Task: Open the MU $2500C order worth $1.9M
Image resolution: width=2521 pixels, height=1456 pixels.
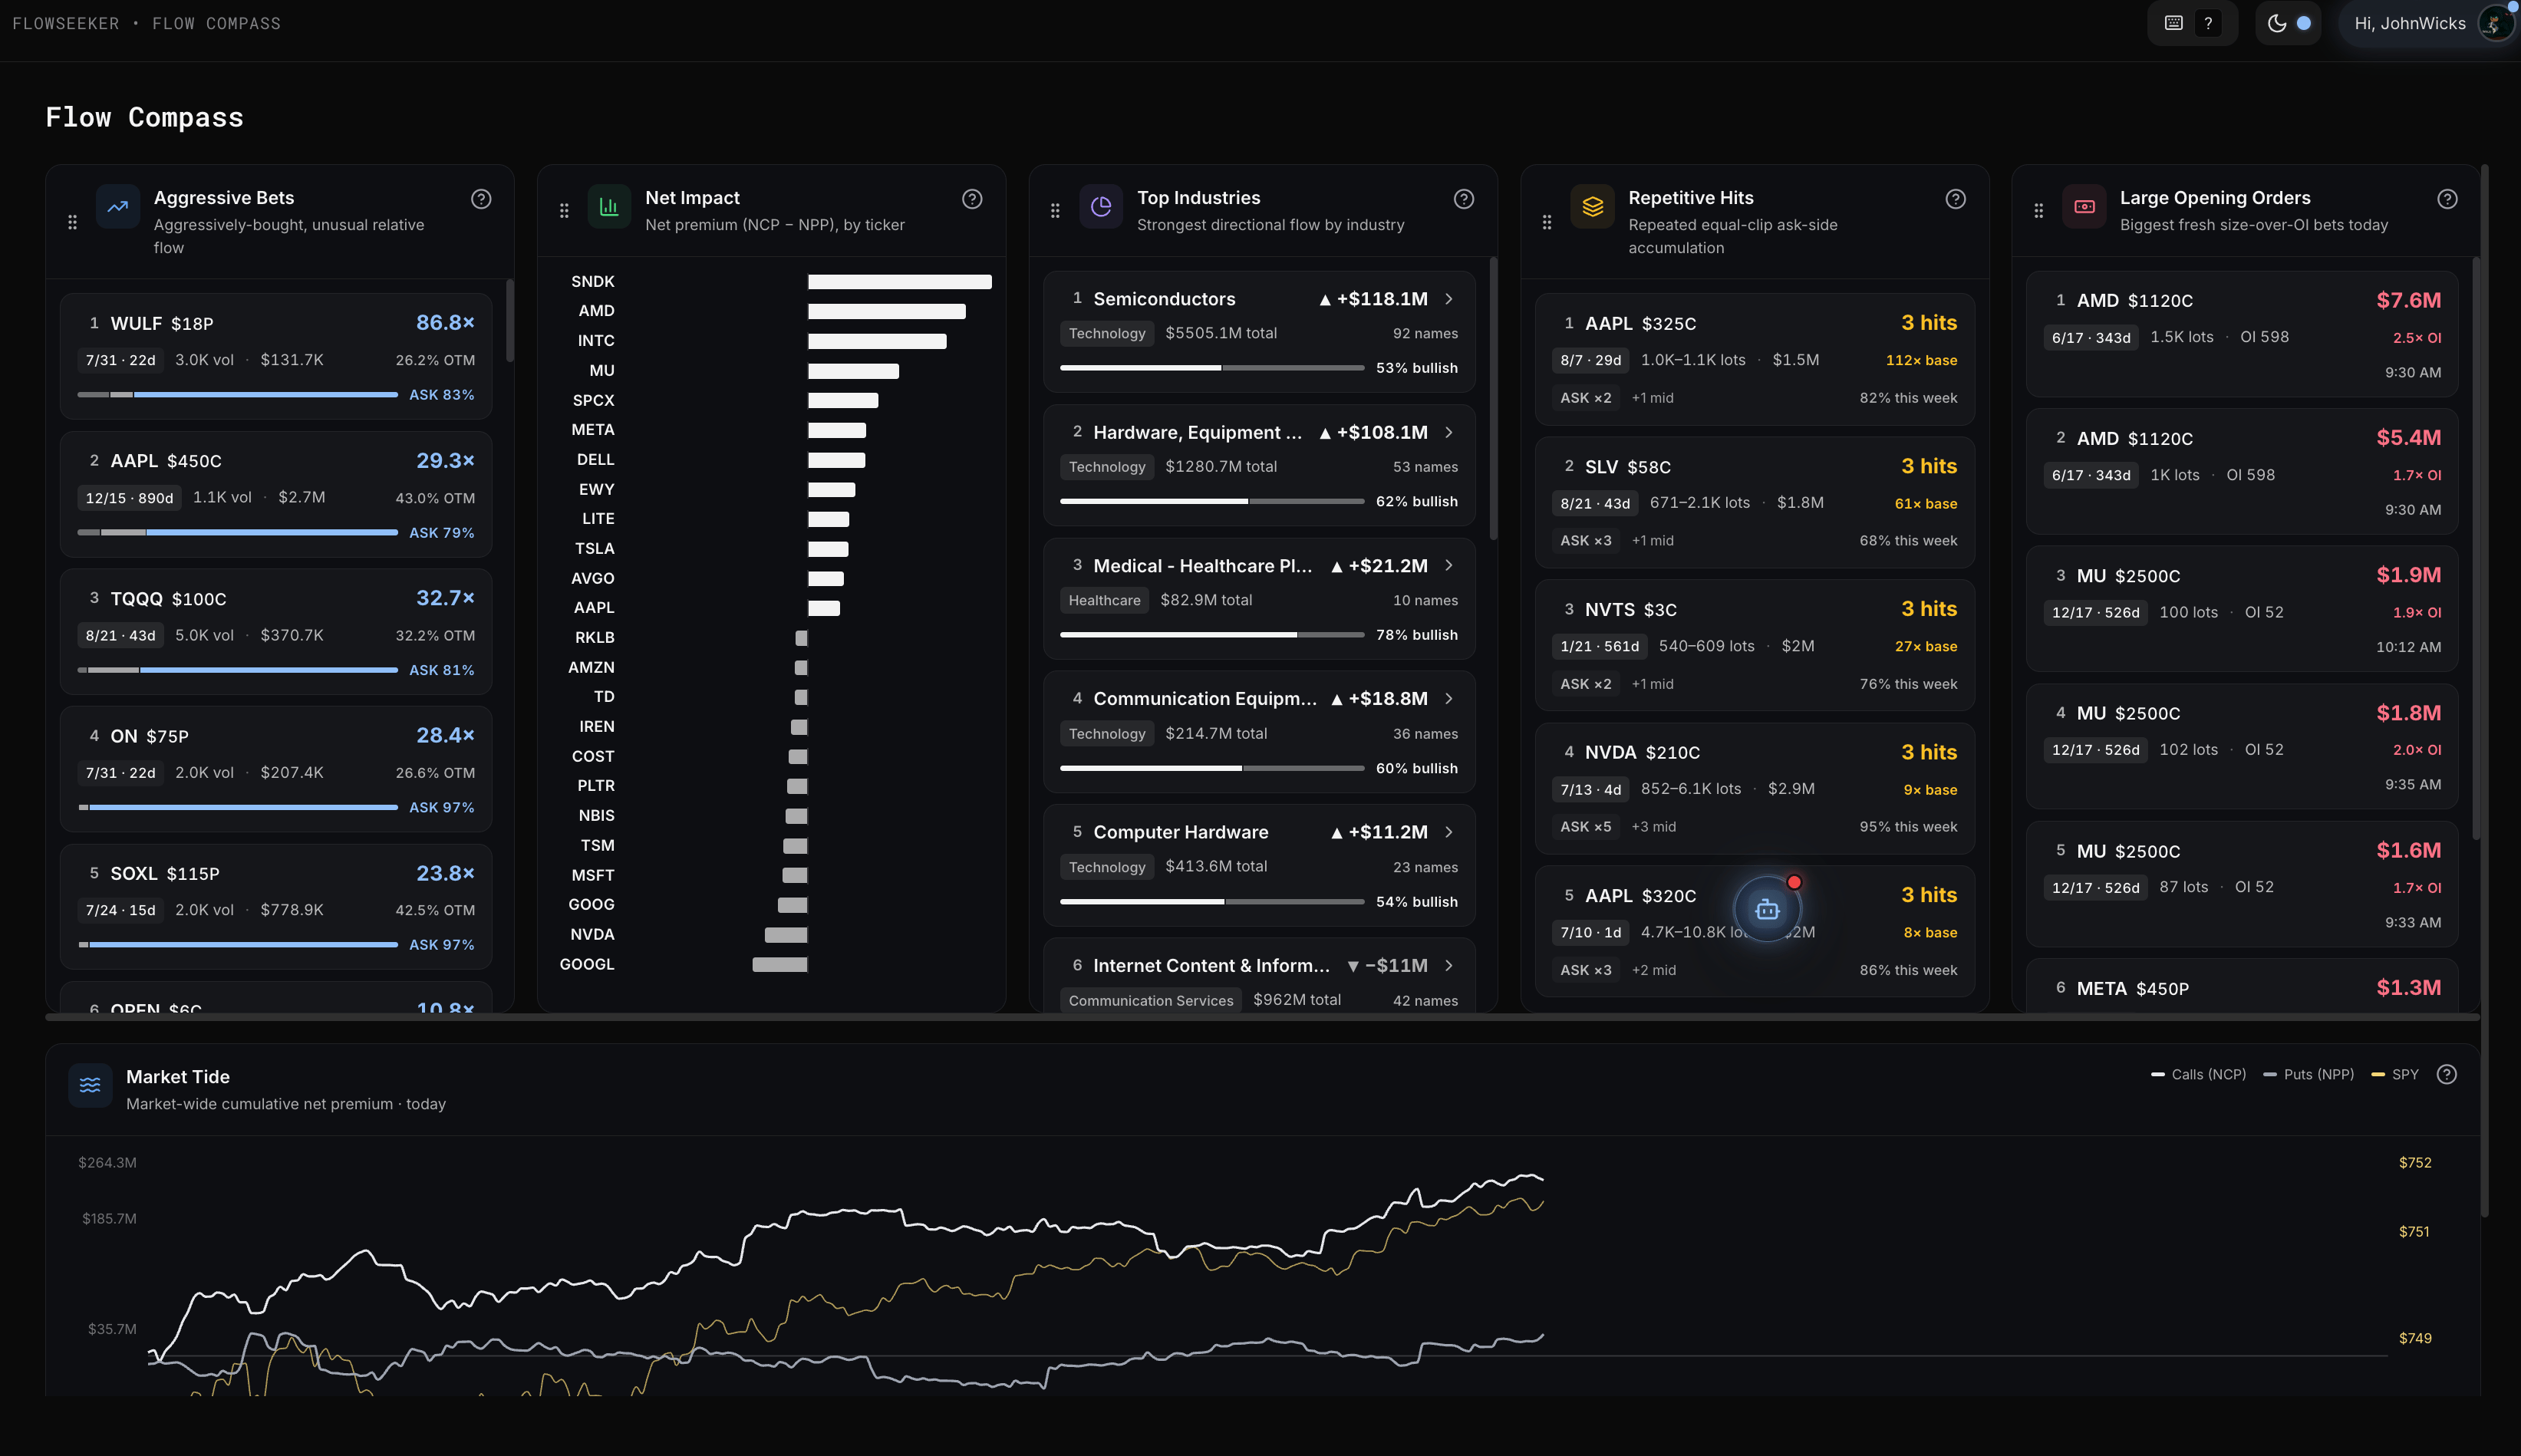Action: [x=2242, y=609]
